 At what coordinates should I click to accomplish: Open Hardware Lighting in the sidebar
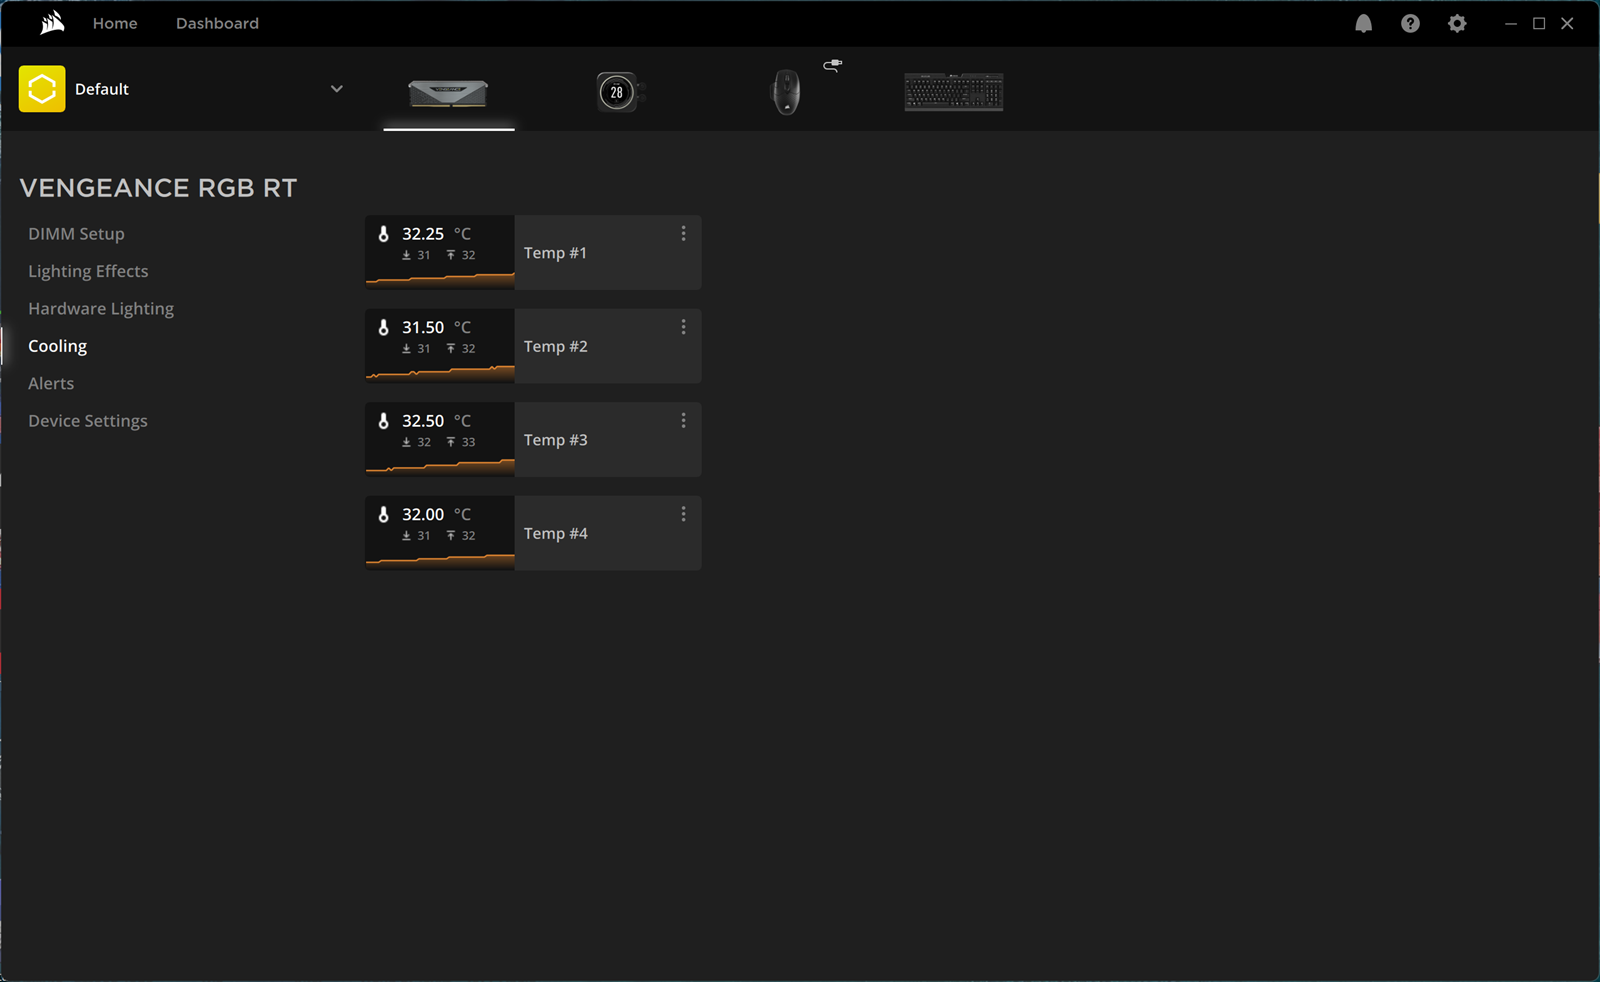101,309
